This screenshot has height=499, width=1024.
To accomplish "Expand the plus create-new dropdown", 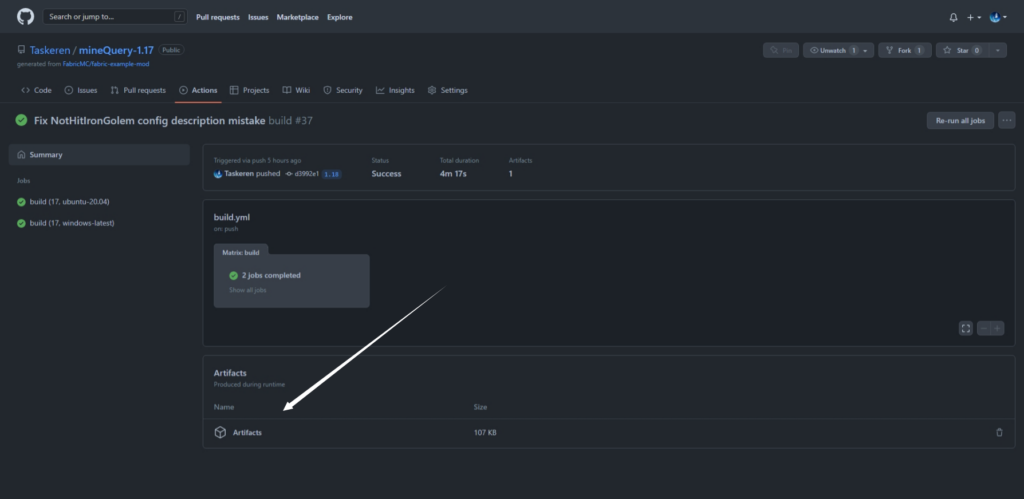I will (973, 17).
